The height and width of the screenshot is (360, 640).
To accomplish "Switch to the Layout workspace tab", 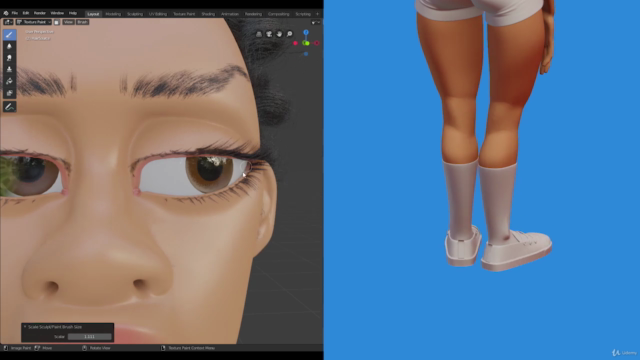I will [93, 14].
